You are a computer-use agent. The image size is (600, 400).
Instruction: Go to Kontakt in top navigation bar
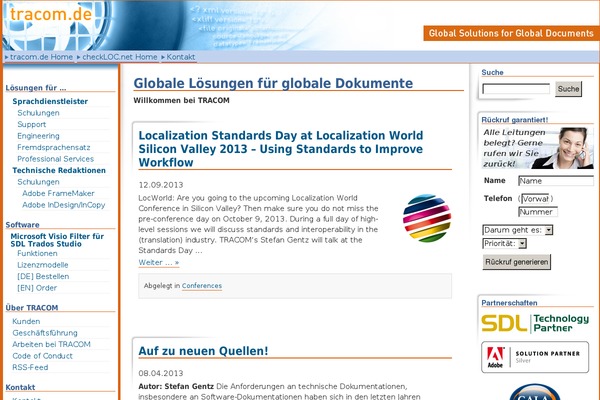click(x=181, y=57)
